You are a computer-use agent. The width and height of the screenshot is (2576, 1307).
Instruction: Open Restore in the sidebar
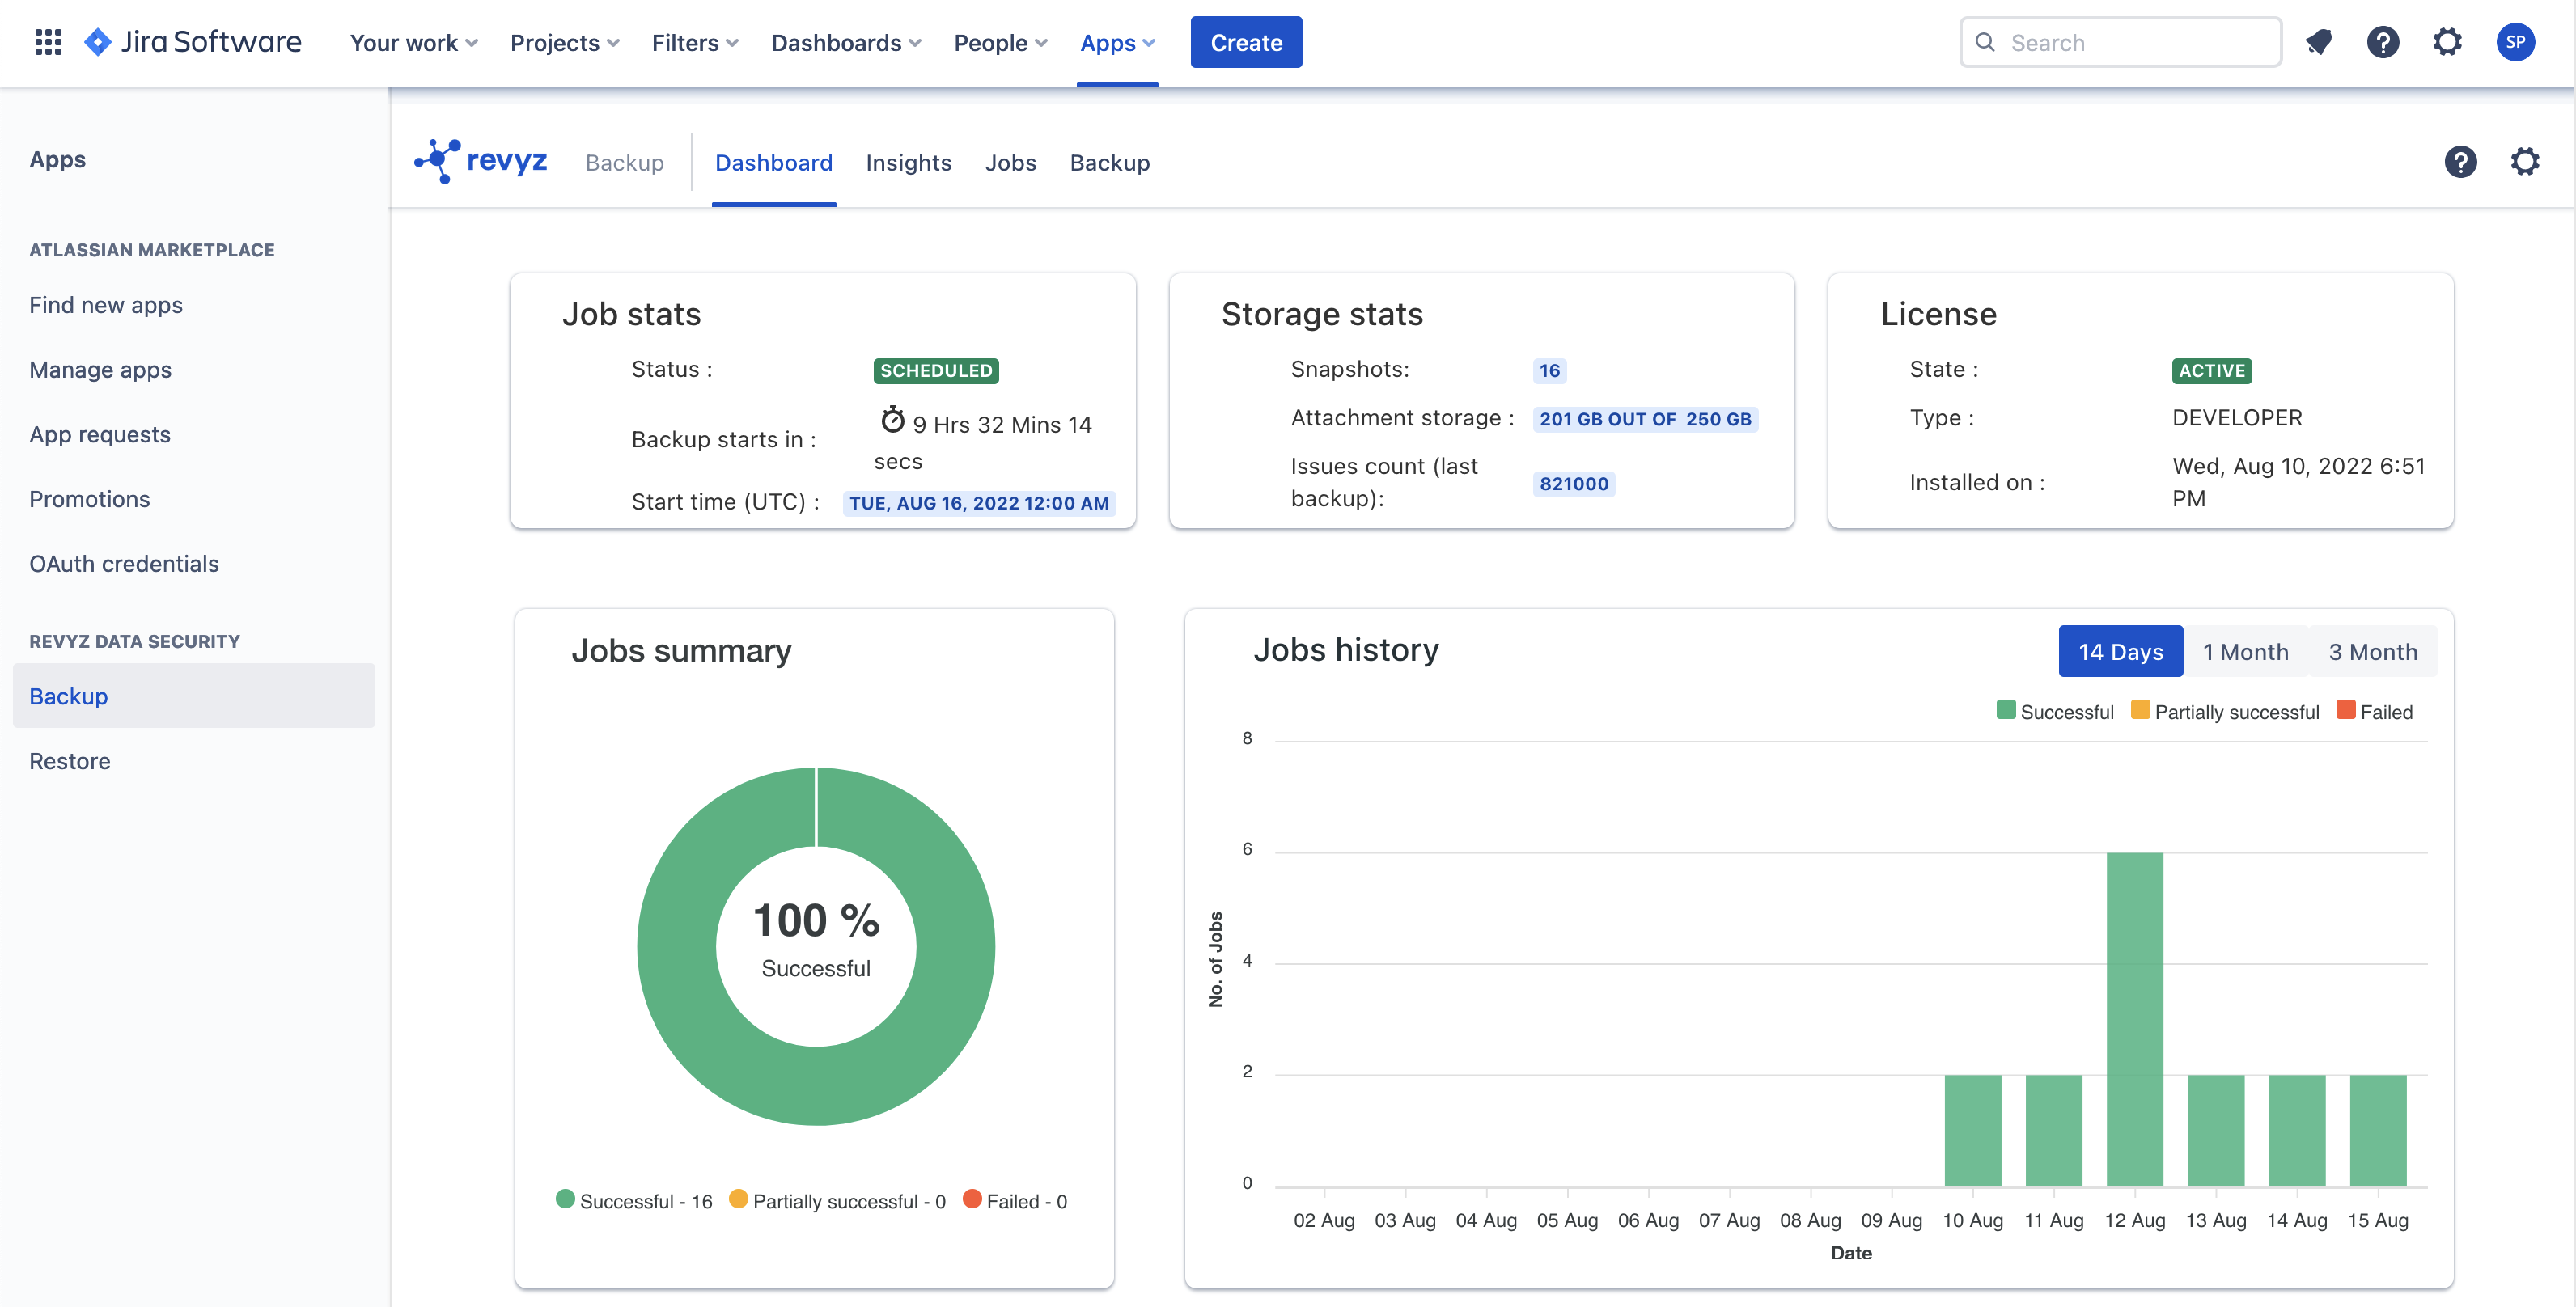pos(69,760)
